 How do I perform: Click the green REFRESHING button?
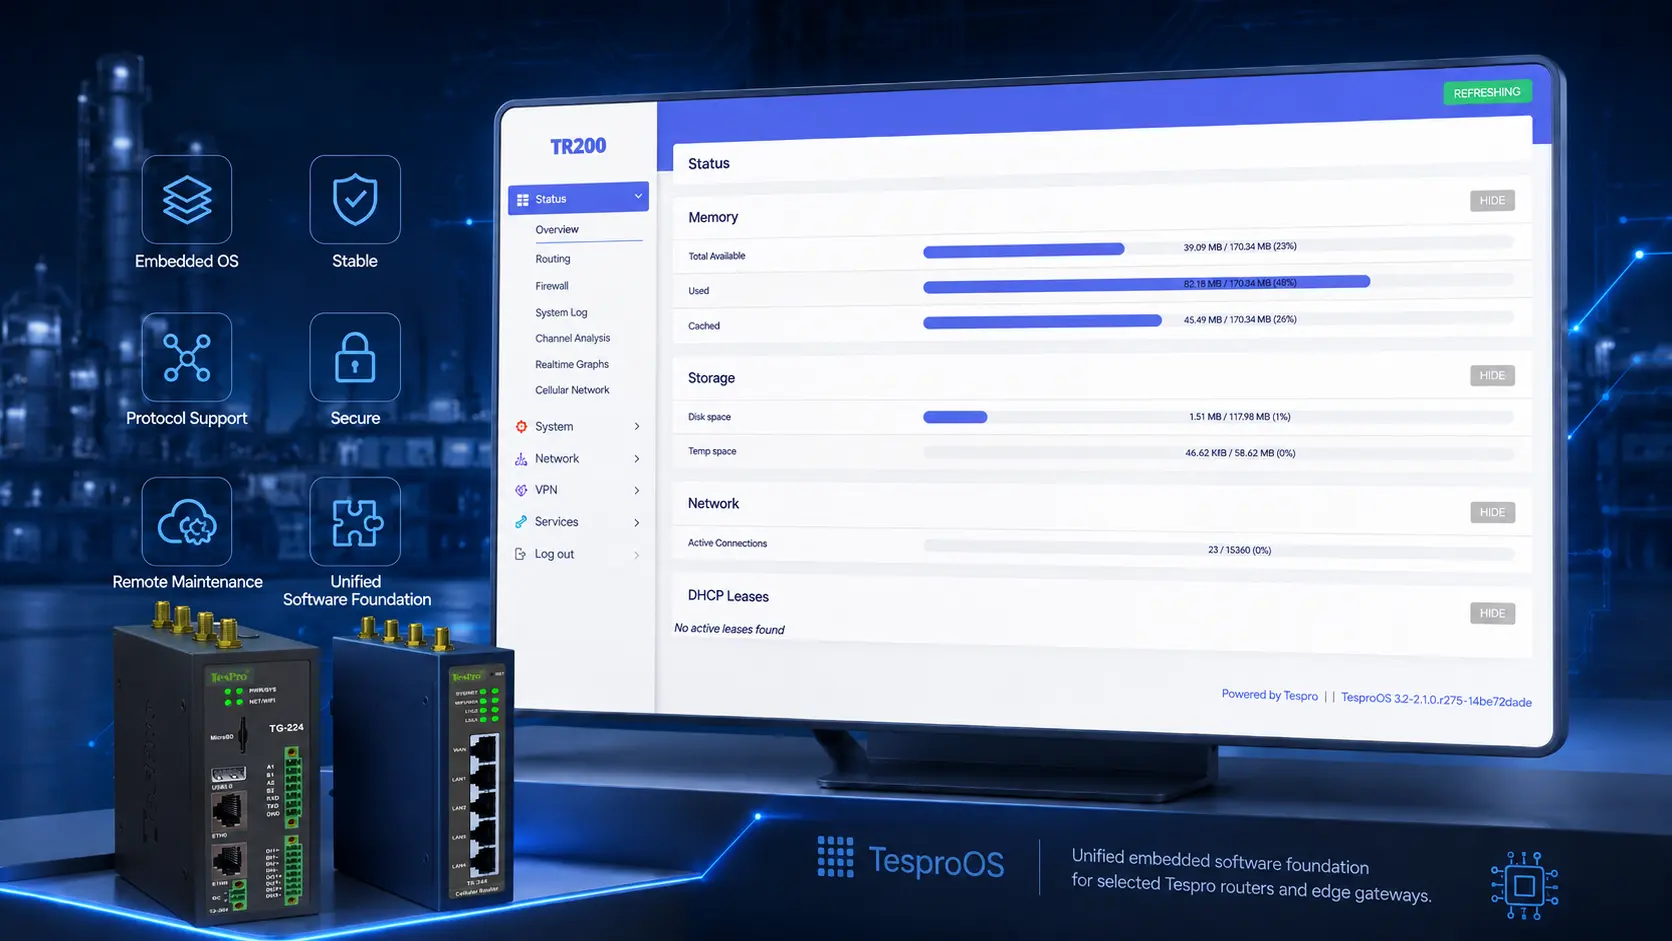[x=1487, y=93]
